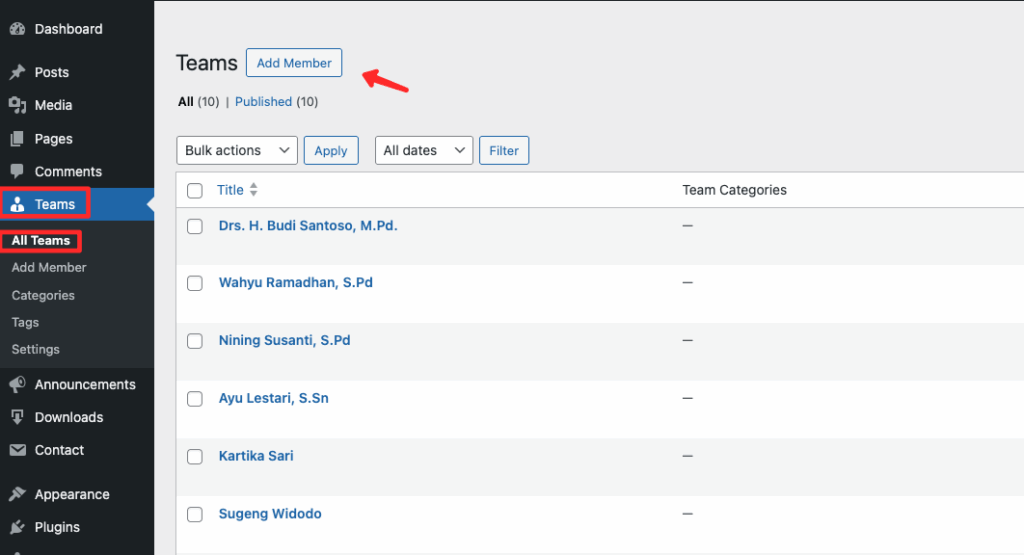The width and height of the screenshot is (1024, 555).
Task: Click the Media library icon
Action: click(18, 105)
